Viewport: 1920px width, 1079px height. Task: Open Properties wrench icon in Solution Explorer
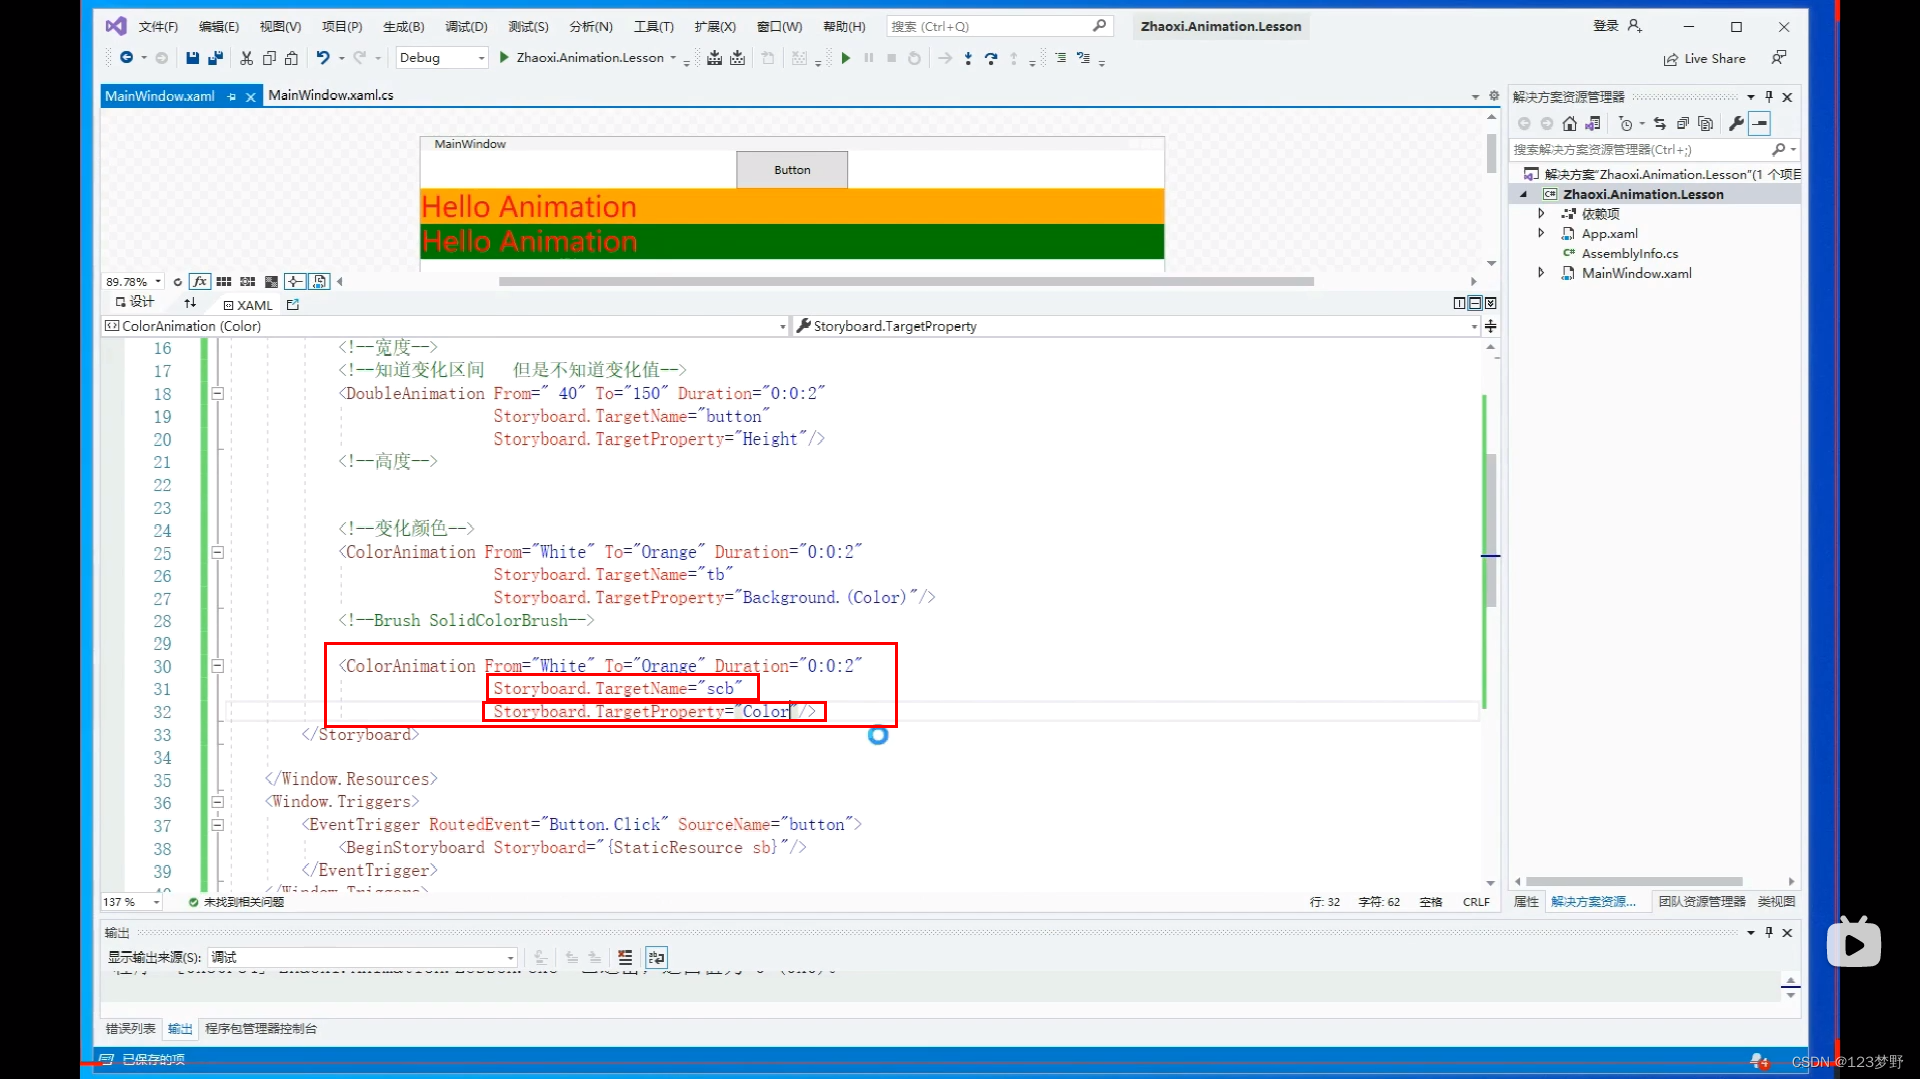(x=1736, y=124)
